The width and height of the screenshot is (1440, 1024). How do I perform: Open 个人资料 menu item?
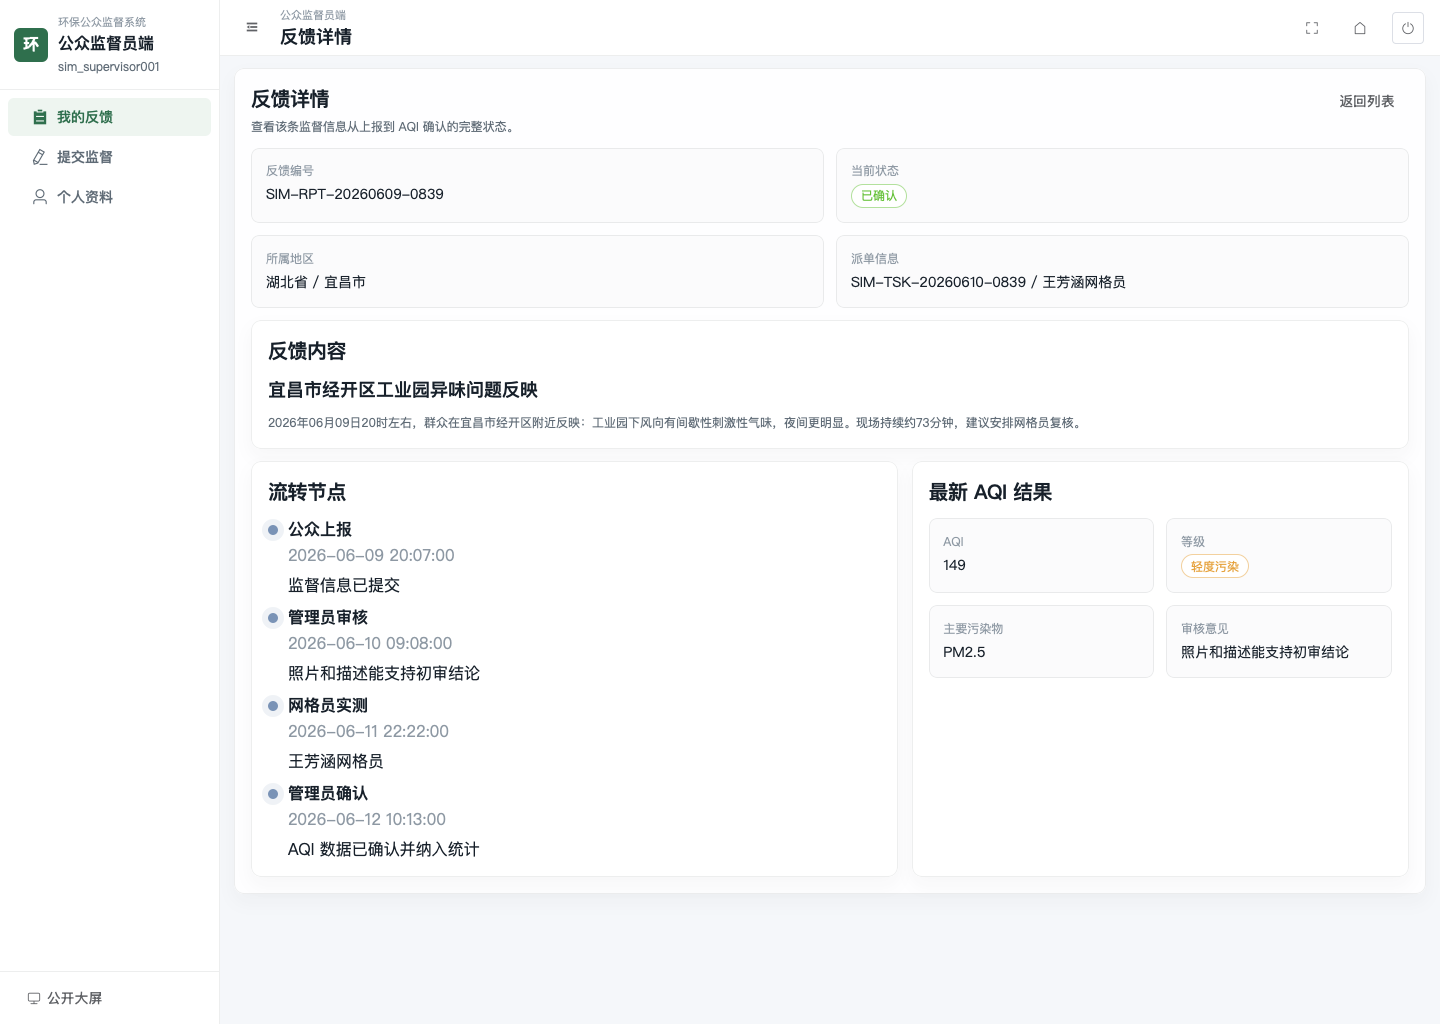click(109, 197)
